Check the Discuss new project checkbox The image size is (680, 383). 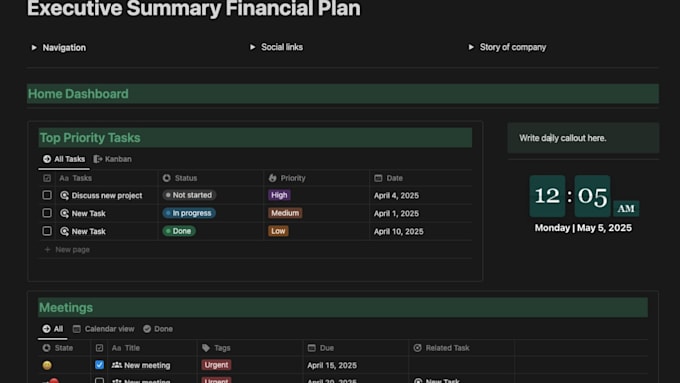pyautogui.click(x=47, y=195)
